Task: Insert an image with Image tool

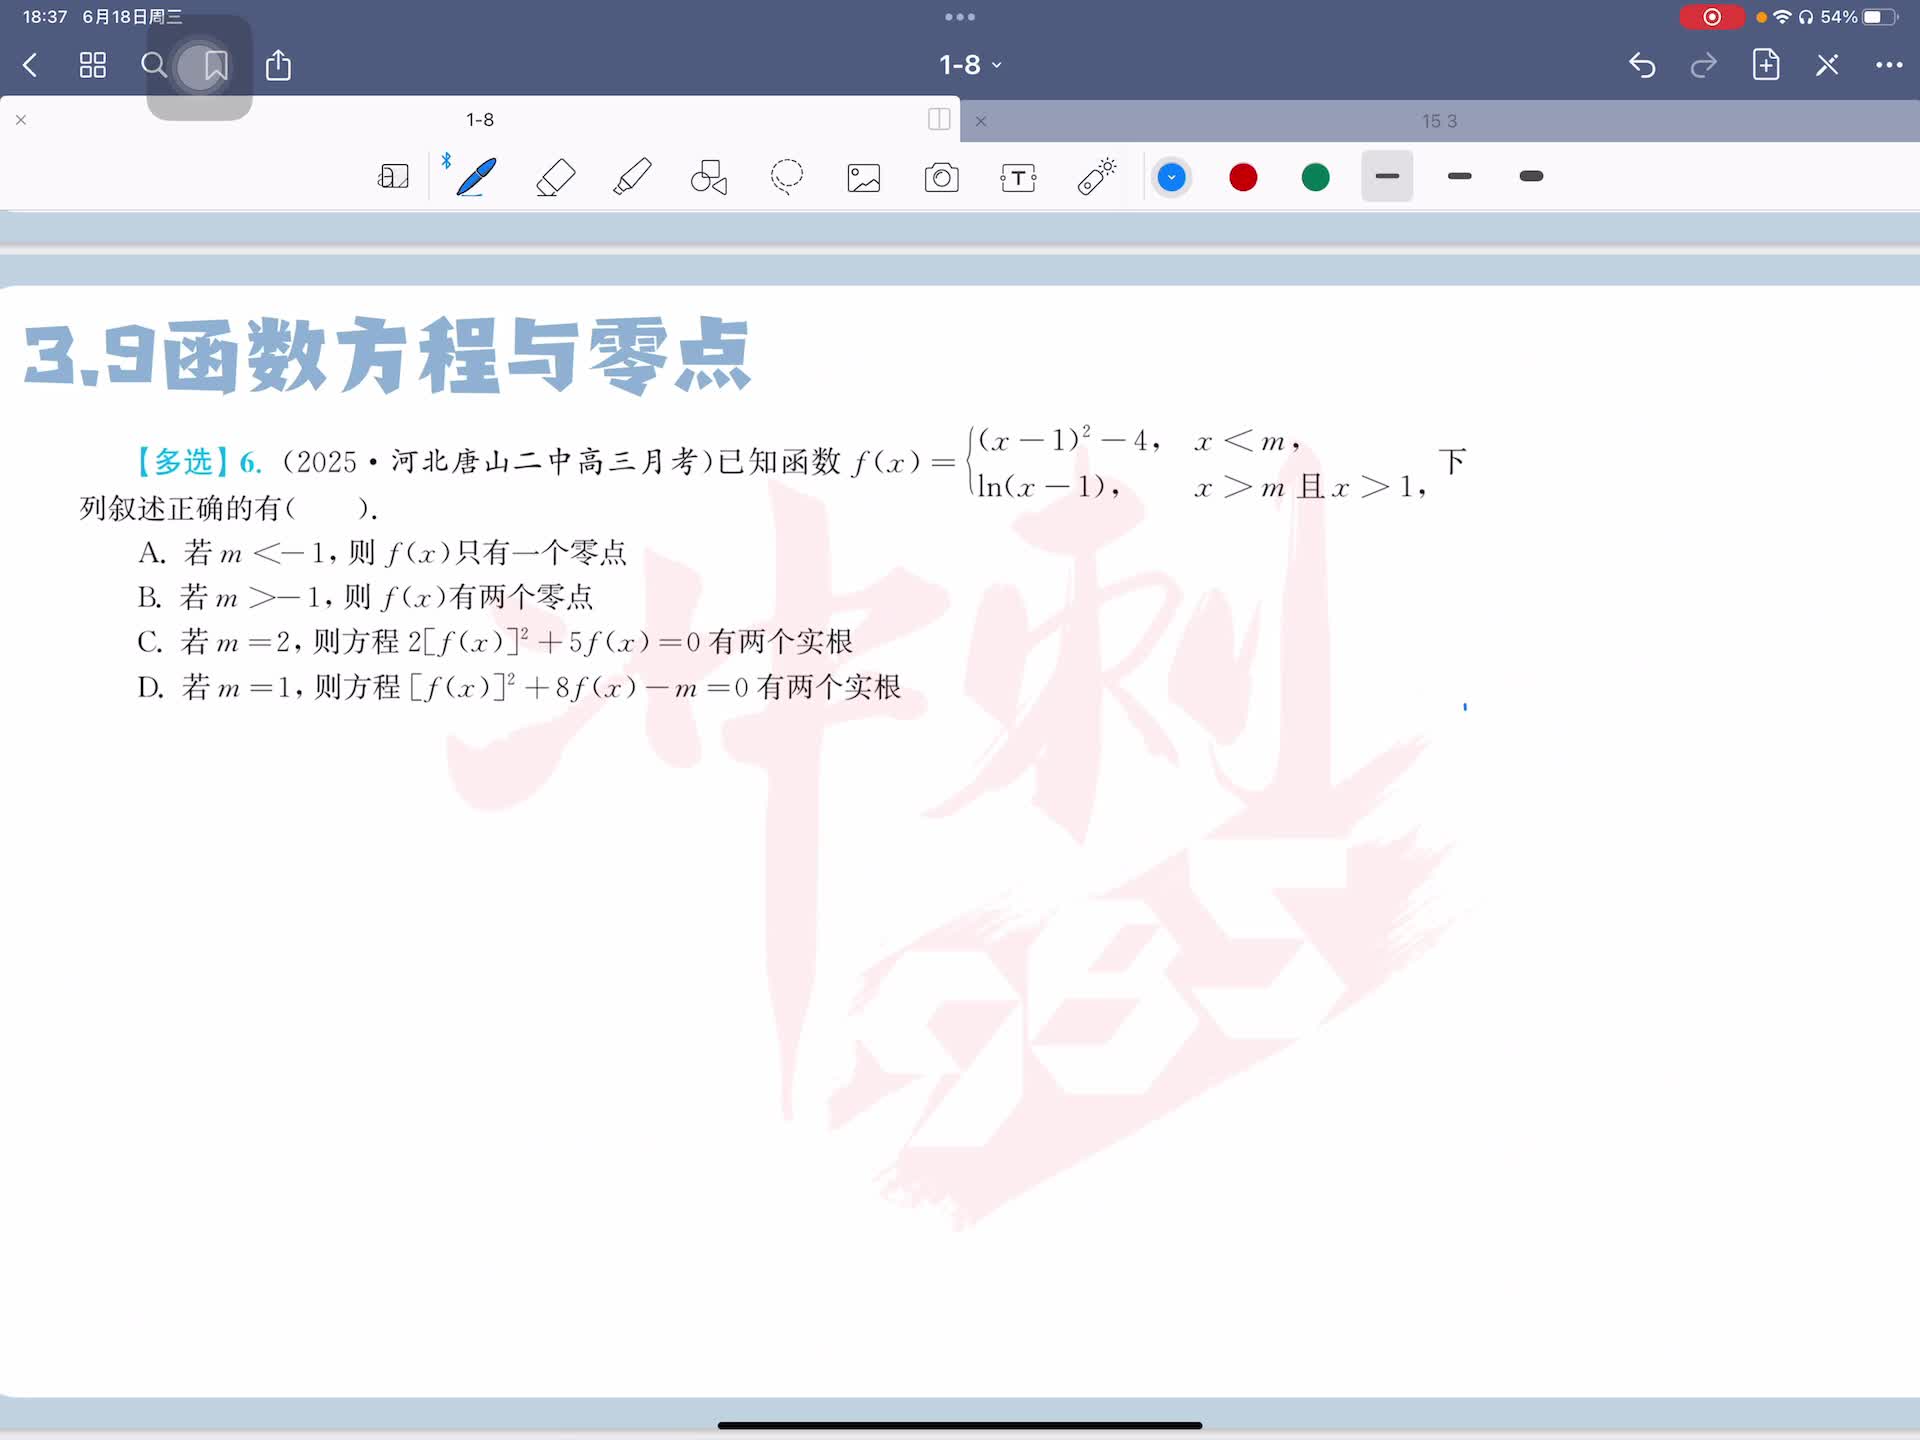Action: pos(864,178)
